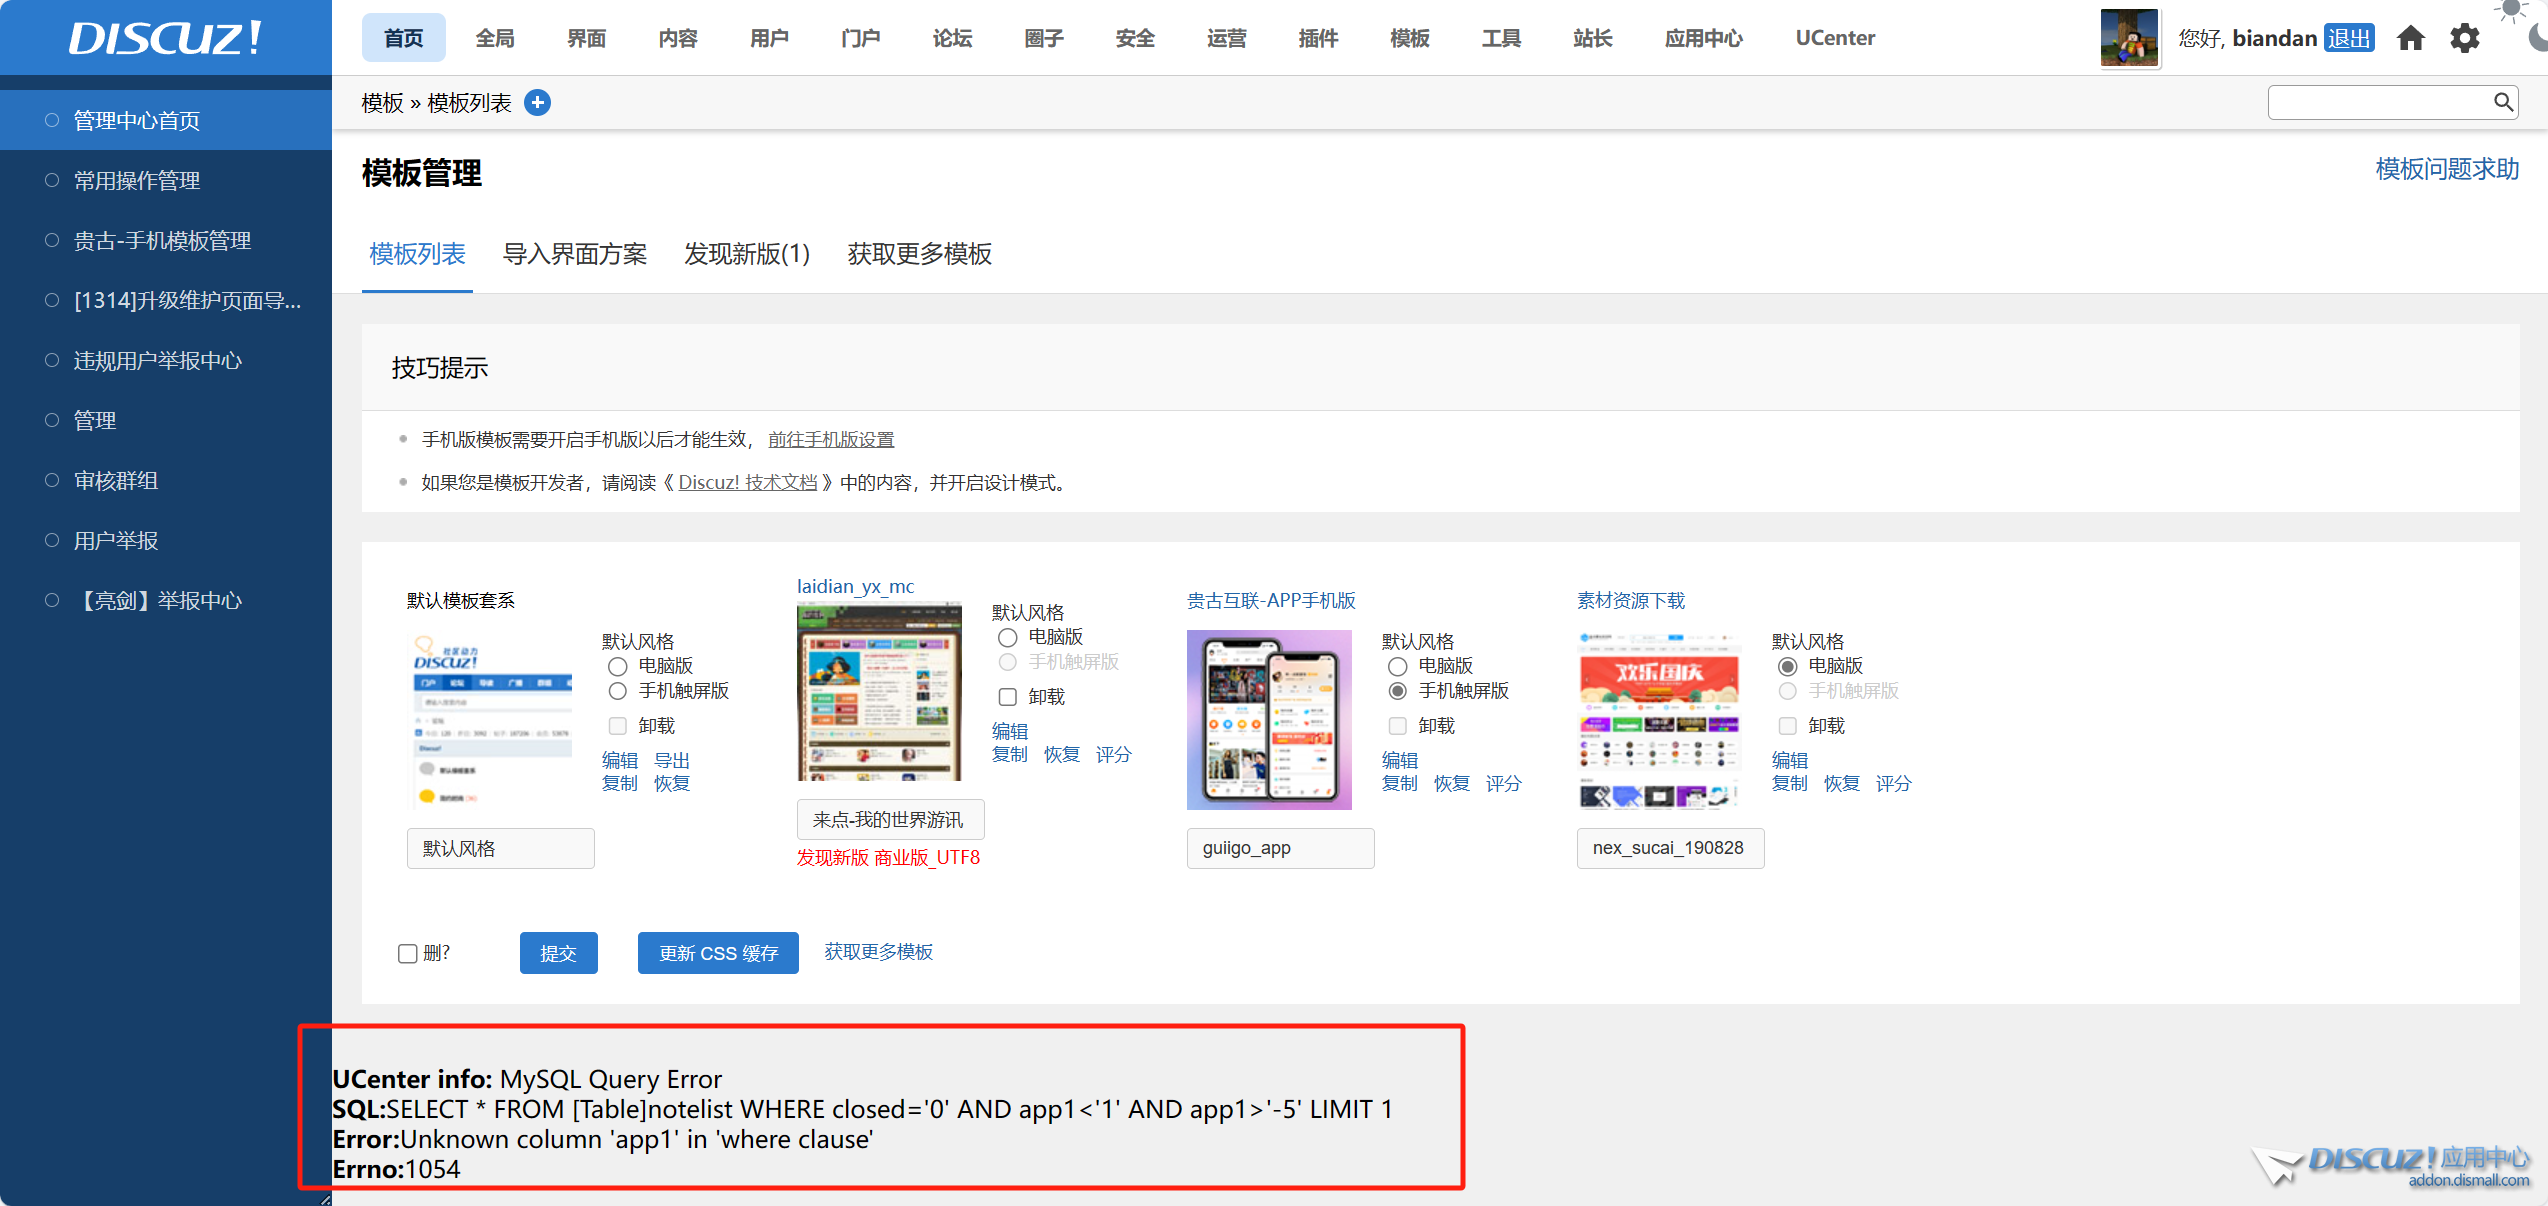
Task: Open the 工具 menu in the top navigation
Action: point(1500,38)
